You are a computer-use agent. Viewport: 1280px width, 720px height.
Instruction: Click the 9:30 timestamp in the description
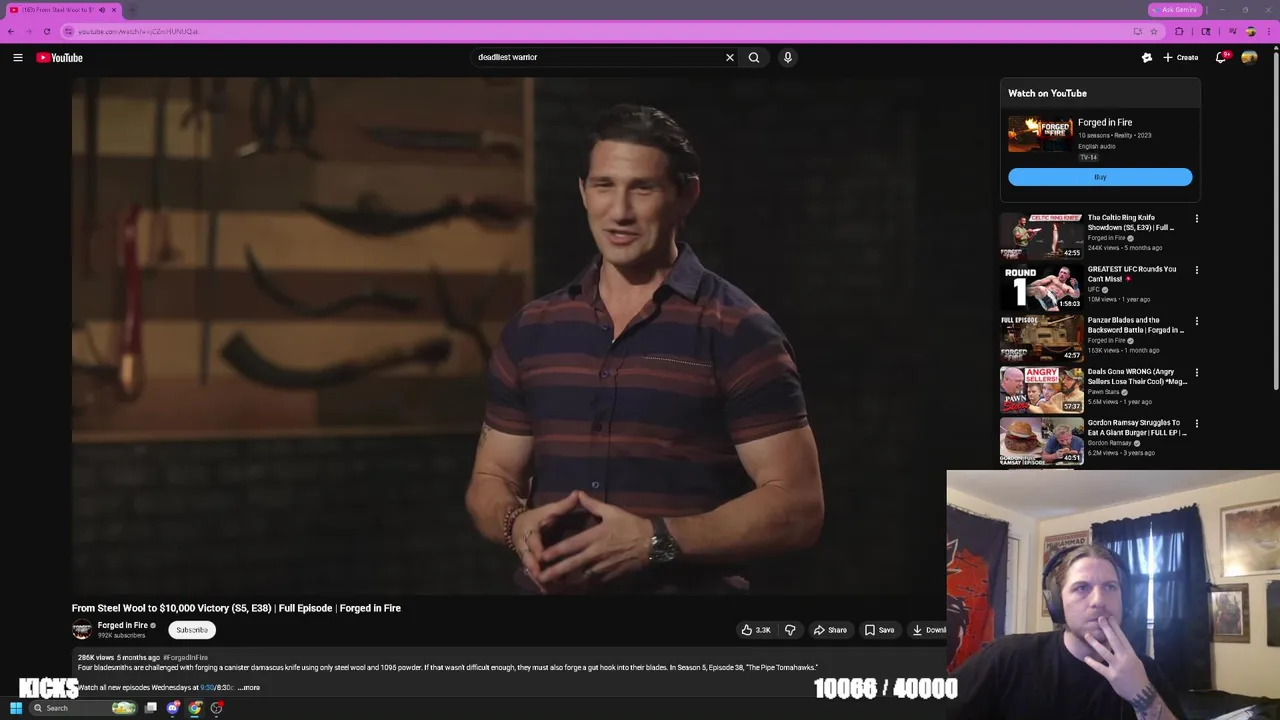(x=207, y=688)
